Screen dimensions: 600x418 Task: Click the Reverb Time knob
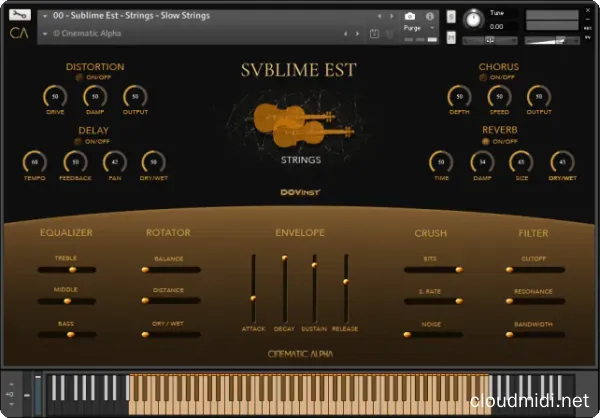click(x=441, y=162)
